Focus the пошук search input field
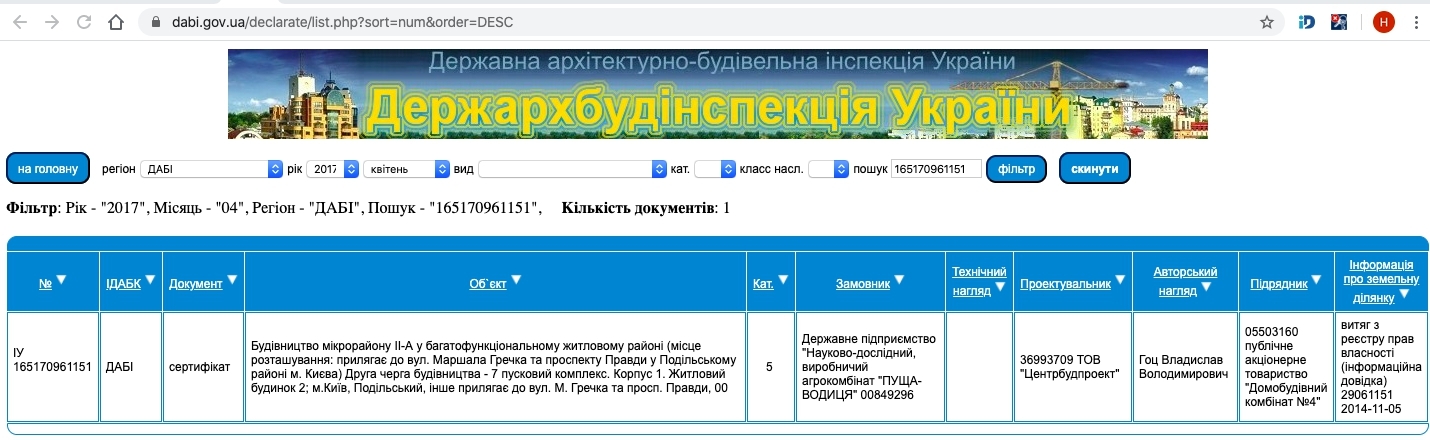1430x440 pixels. point(935,169)
